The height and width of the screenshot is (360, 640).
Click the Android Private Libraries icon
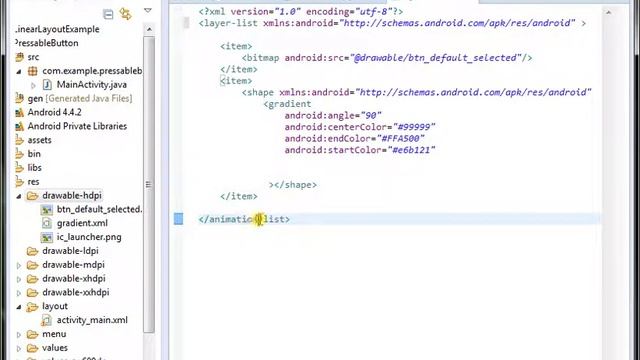point(19,126)
